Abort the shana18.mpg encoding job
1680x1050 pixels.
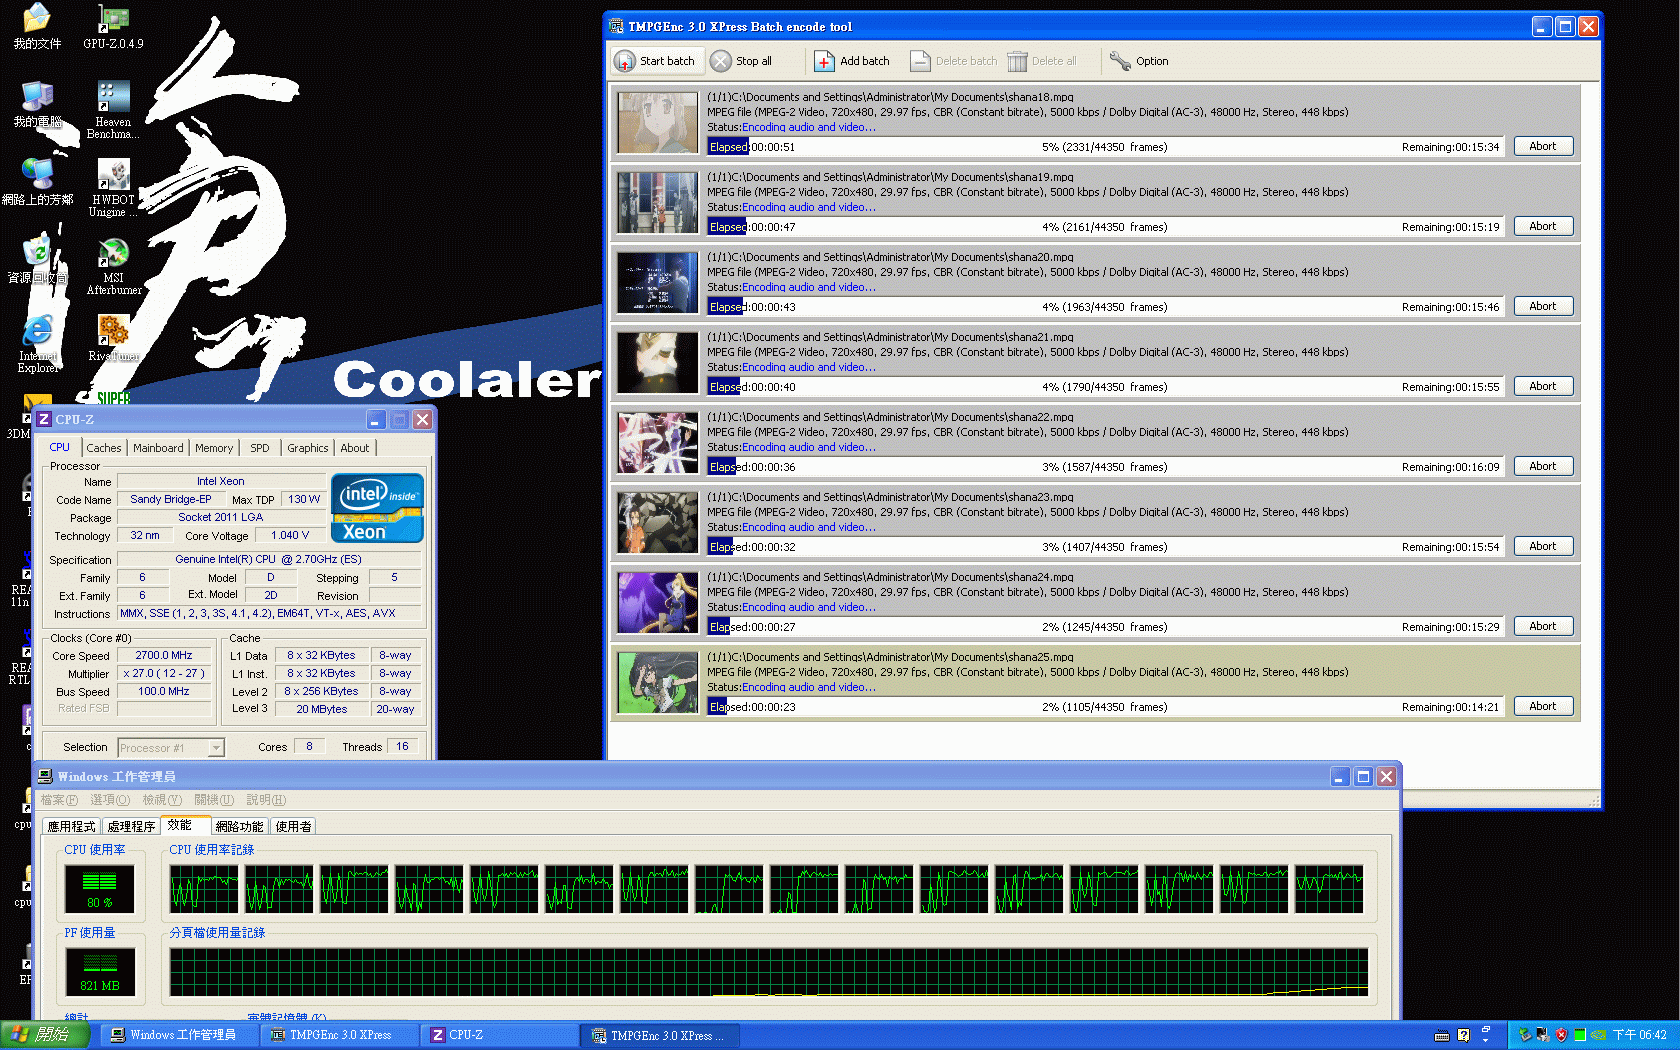pyautogui.click(x=1542, y=146)
